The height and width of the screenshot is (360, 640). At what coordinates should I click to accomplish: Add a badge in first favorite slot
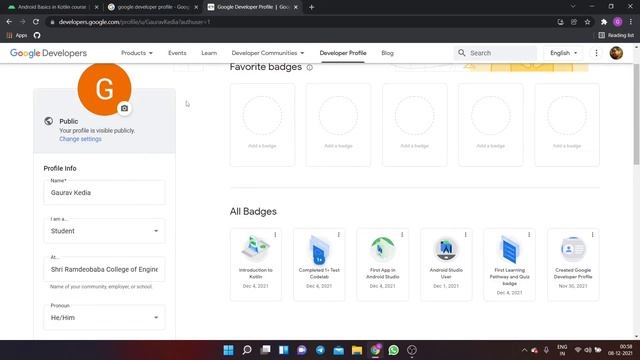(x=262, y=125)
